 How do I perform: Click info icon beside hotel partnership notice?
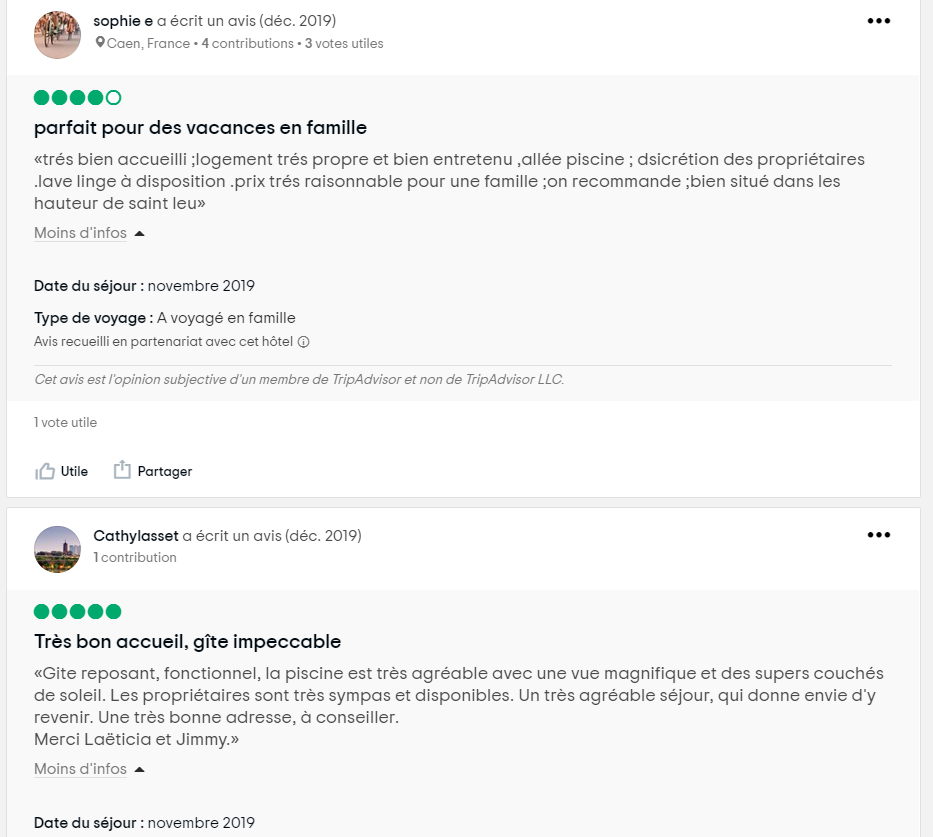pos(304,342)
